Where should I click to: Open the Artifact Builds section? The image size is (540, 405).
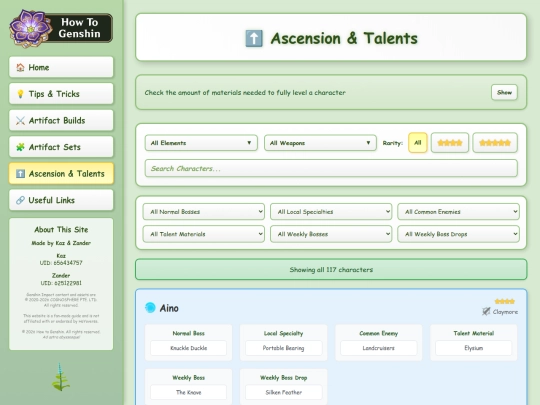point(61,121)
